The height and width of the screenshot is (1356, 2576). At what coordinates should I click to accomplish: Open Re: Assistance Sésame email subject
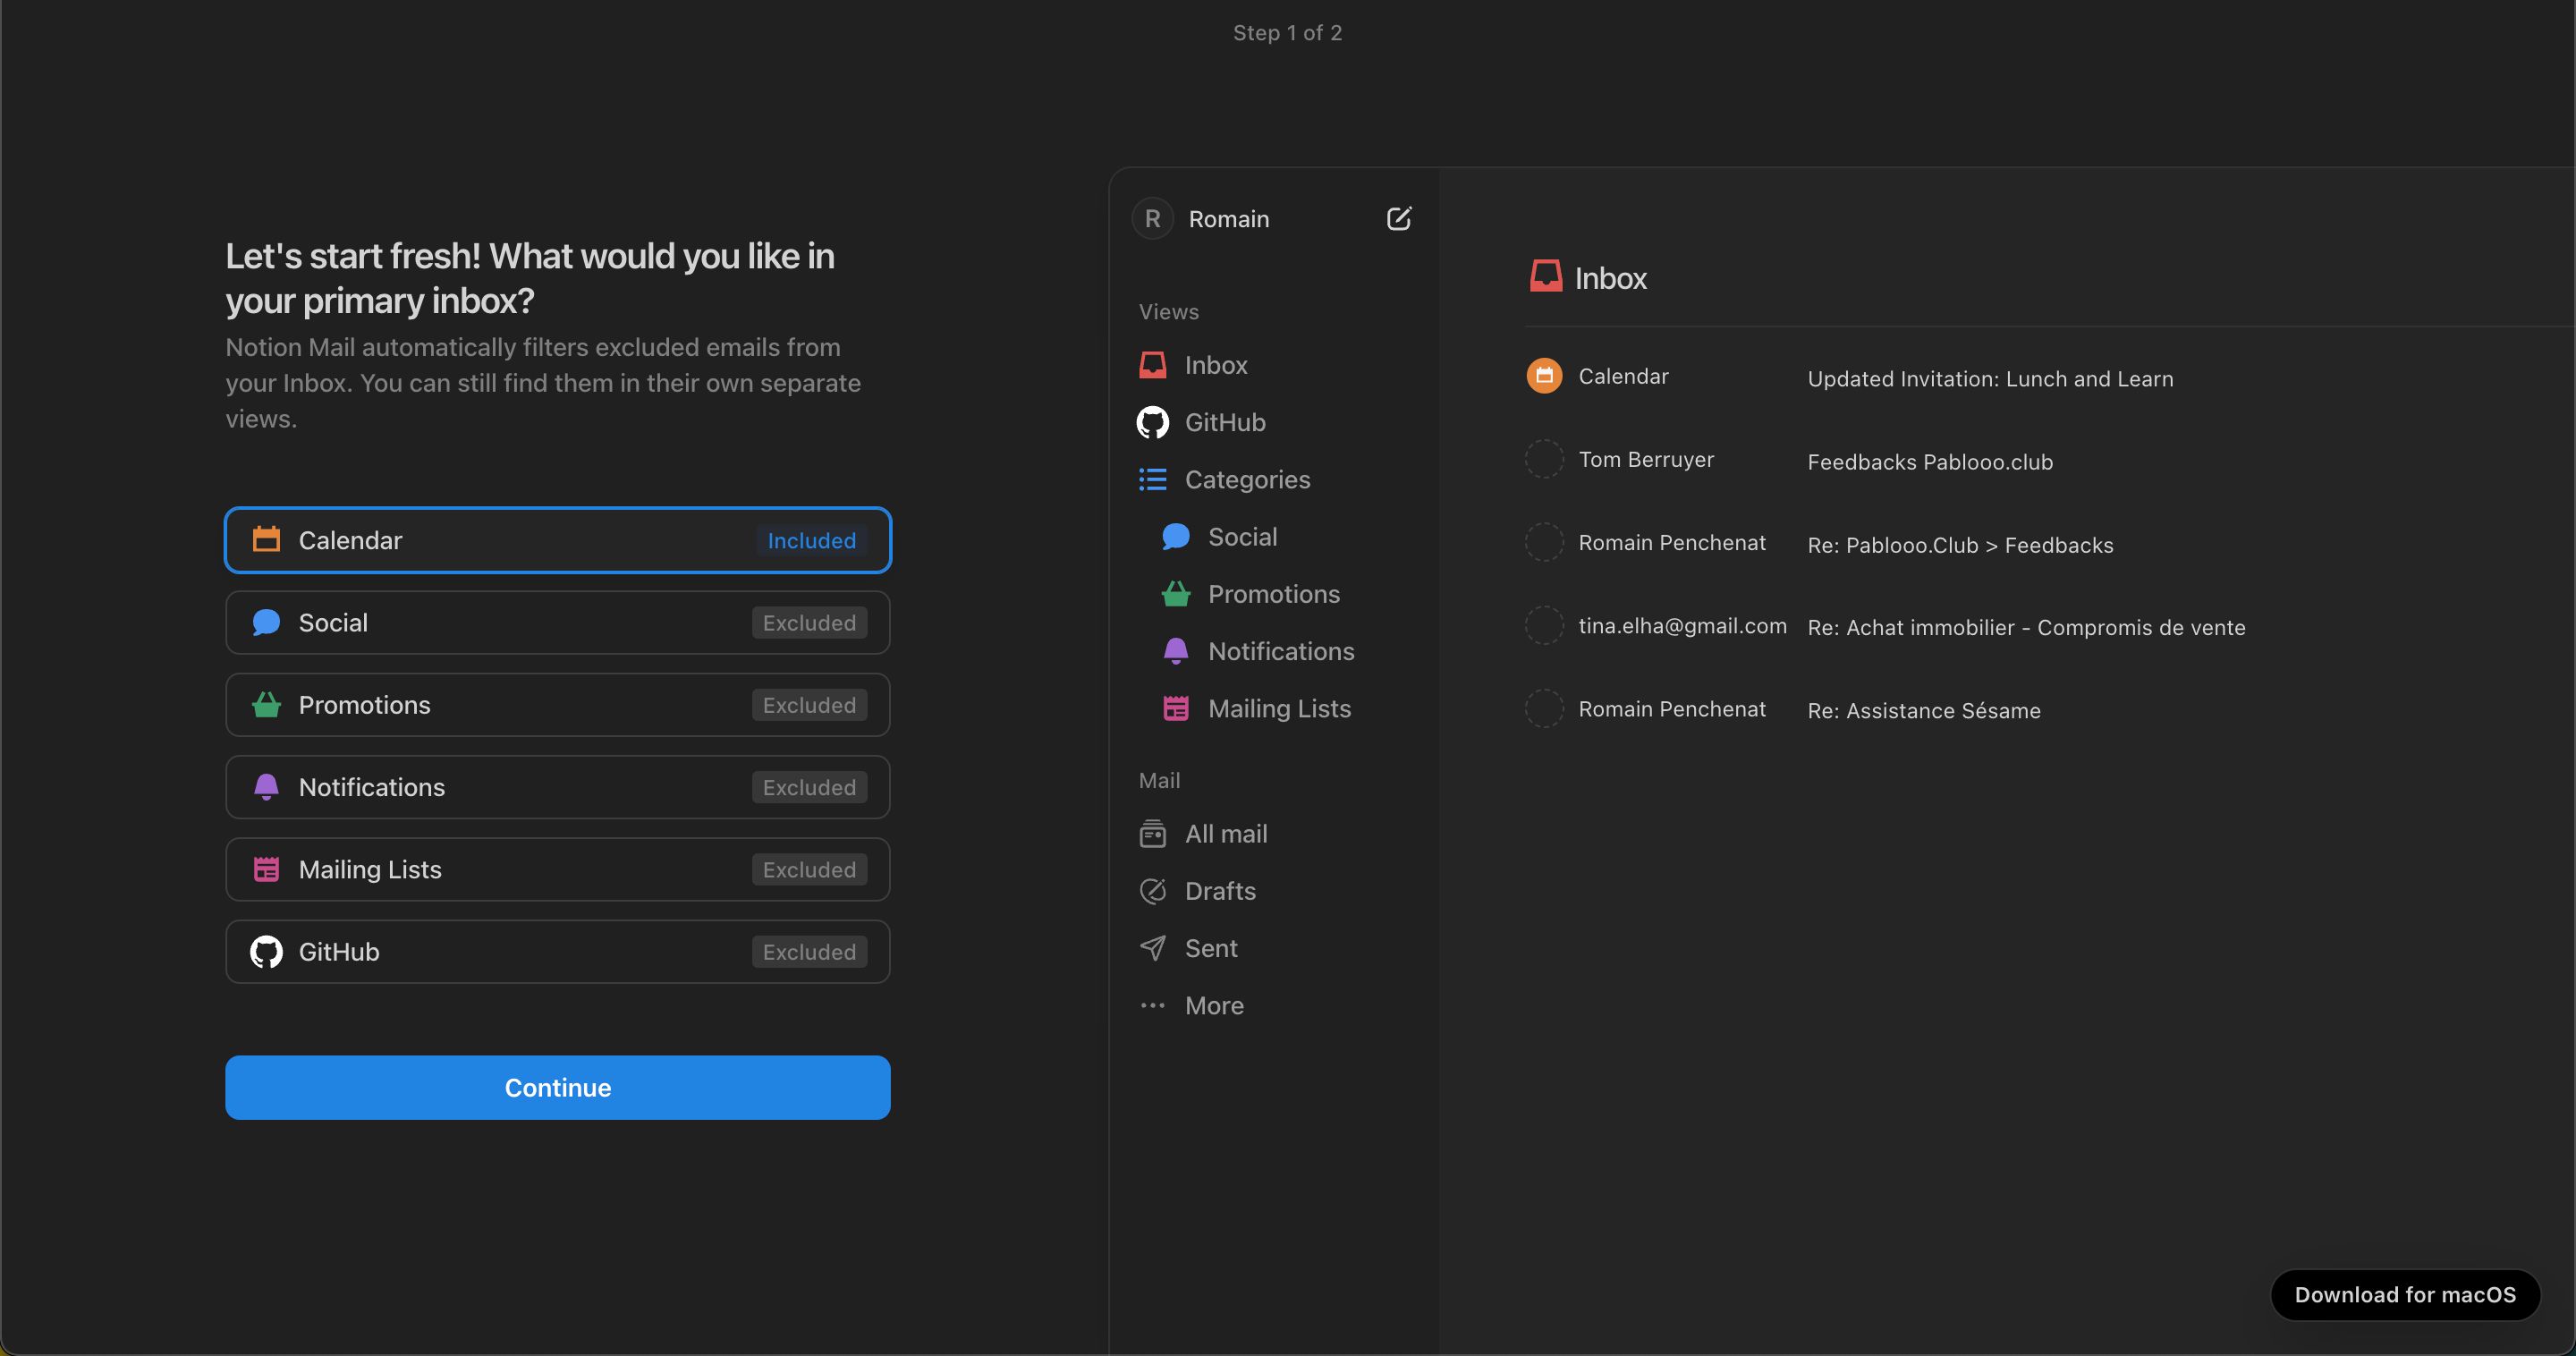1924,710
